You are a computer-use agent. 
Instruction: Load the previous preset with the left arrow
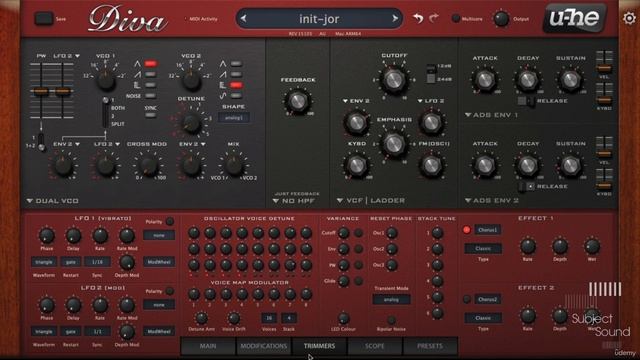point(243,18)
